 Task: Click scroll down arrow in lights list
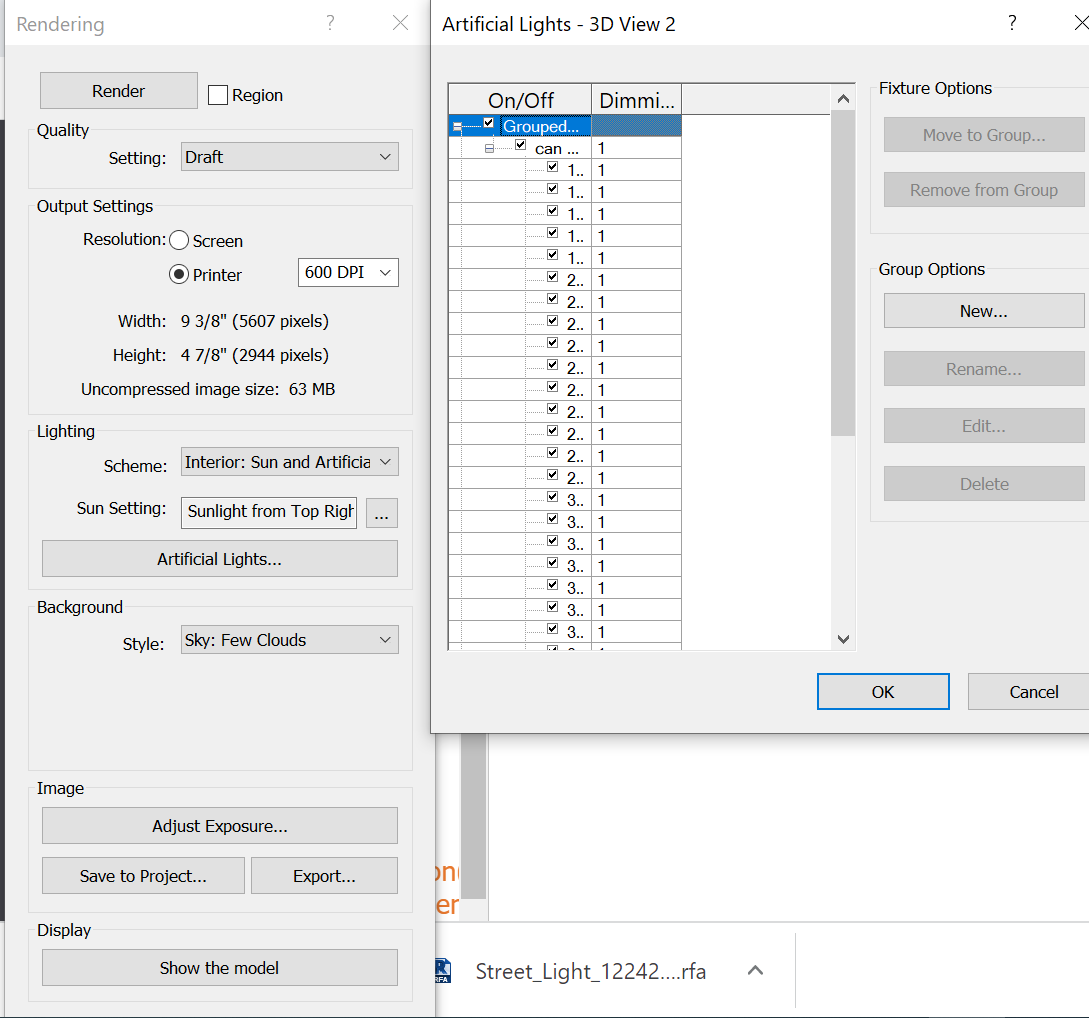(x=843, y=639)
